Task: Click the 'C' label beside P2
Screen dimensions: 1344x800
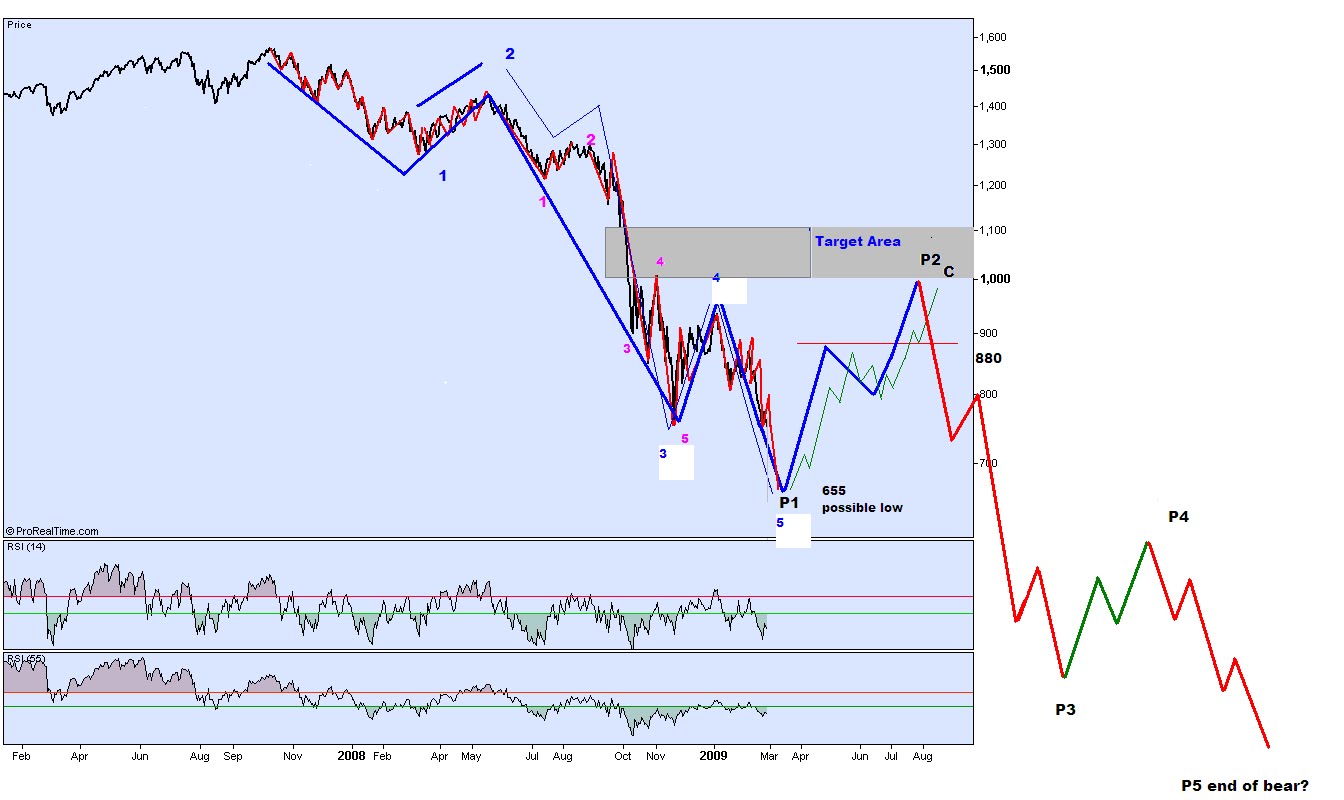Action: (x=948, y=272)
